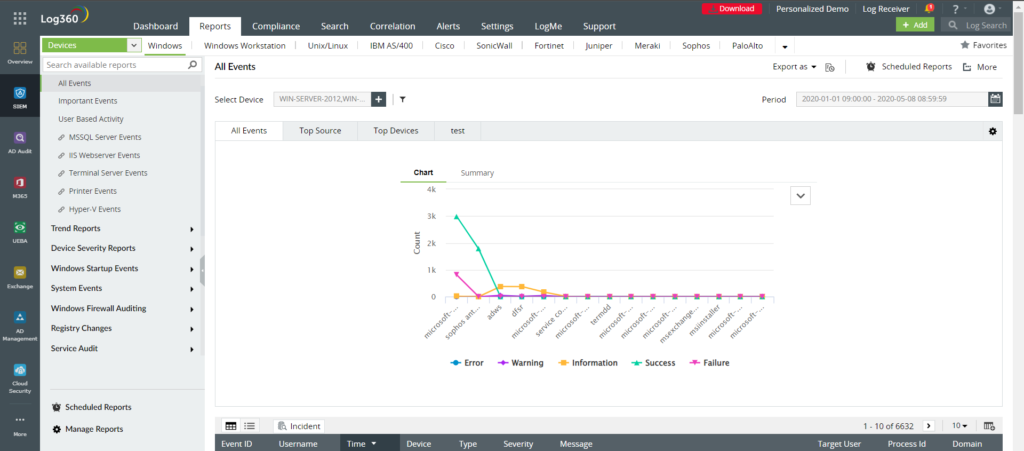Select the SIEM sidebar icon

tap(20, 96)
